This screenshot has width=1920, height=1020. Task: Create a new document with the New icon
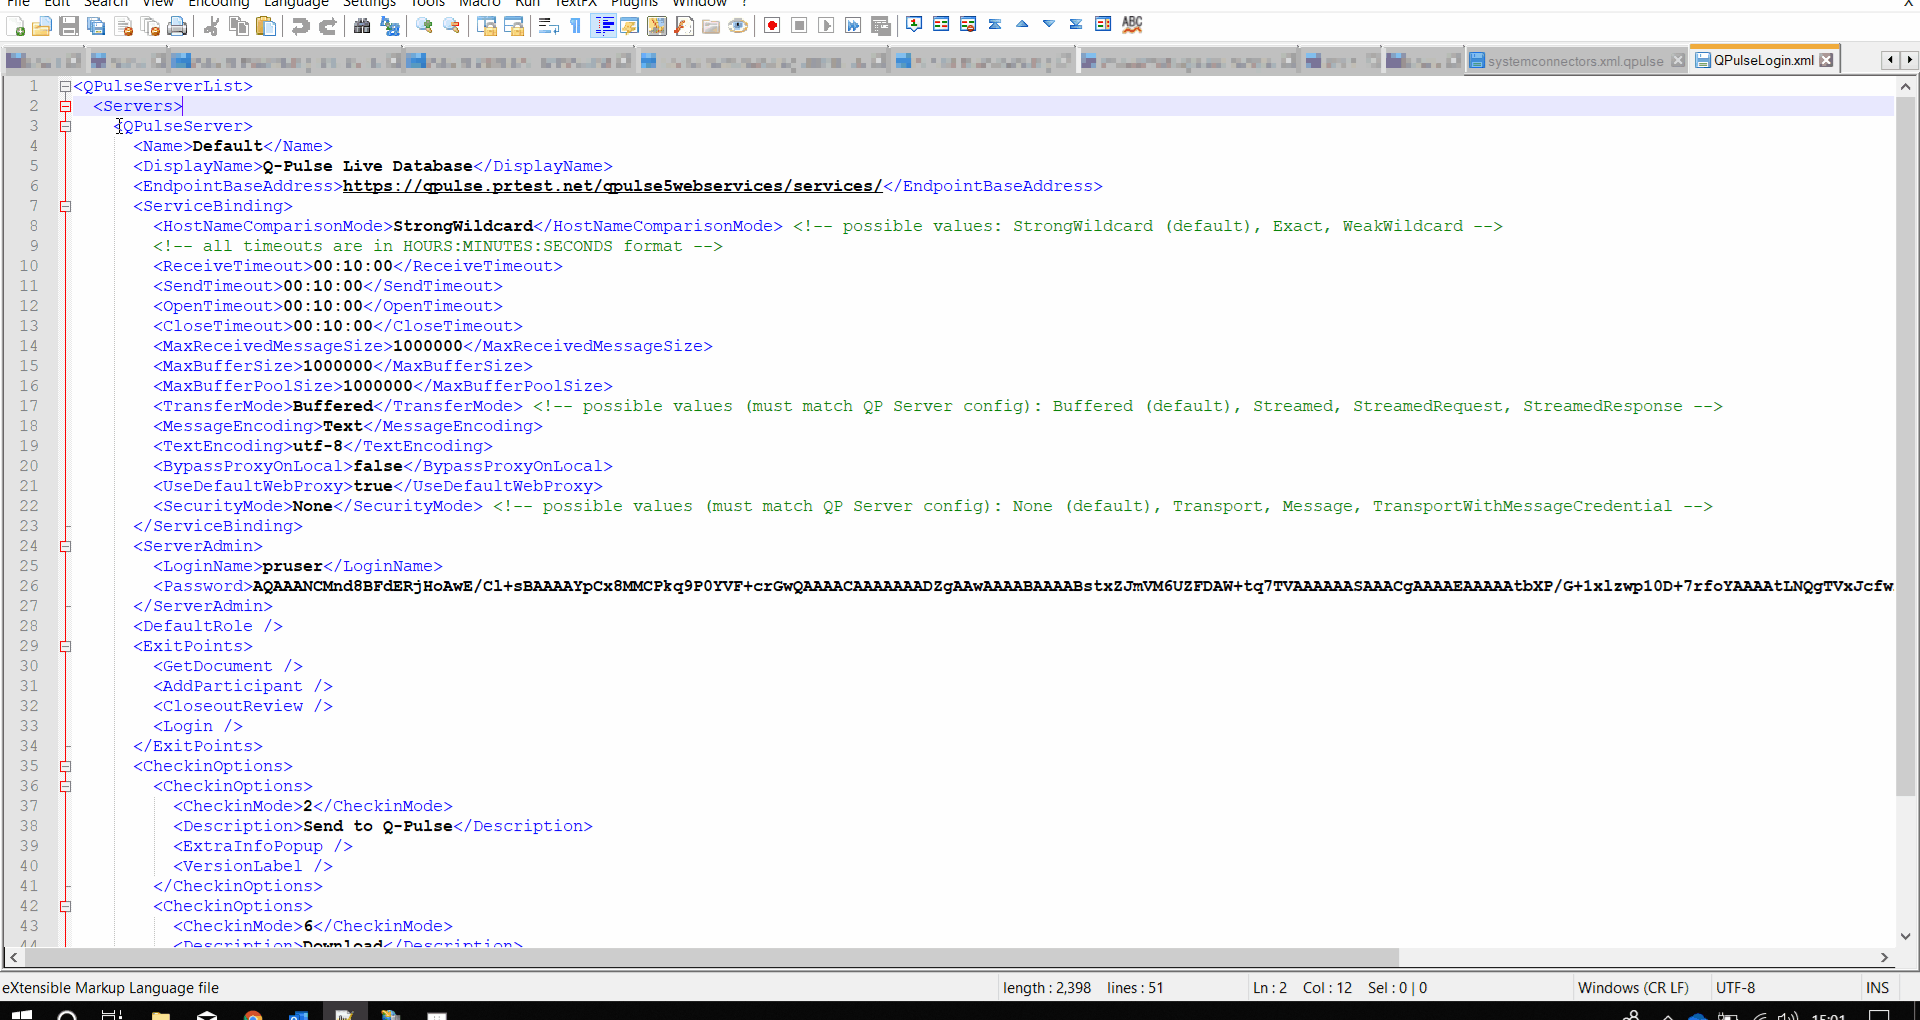coord(16,26)
